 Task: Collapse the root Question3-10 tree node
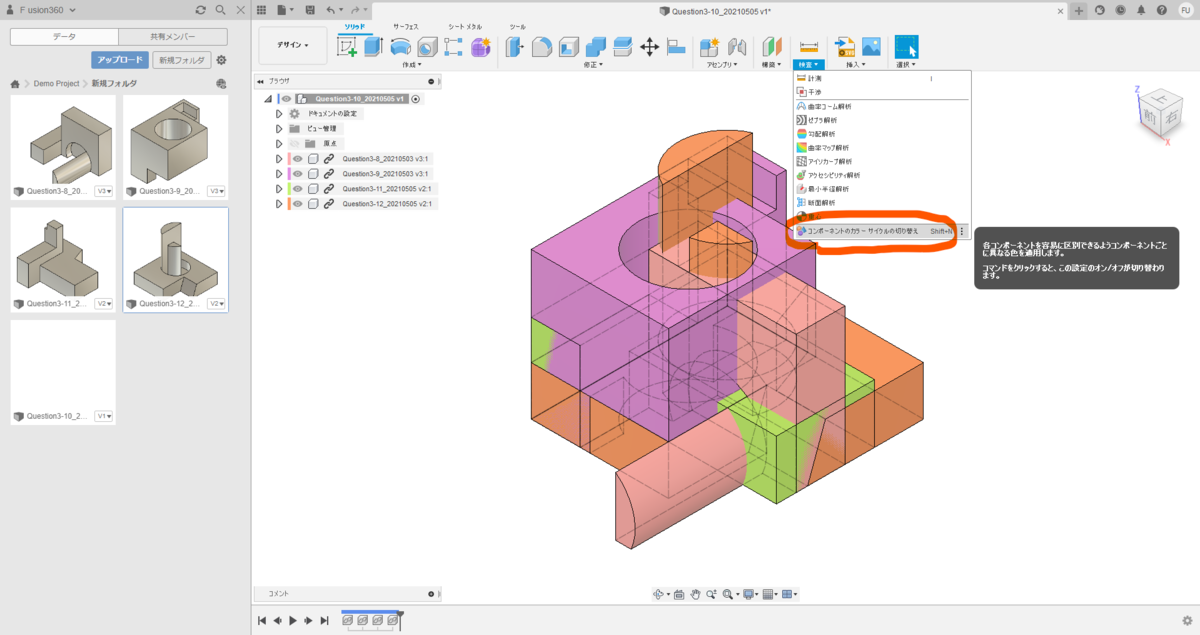click(268, 99)
